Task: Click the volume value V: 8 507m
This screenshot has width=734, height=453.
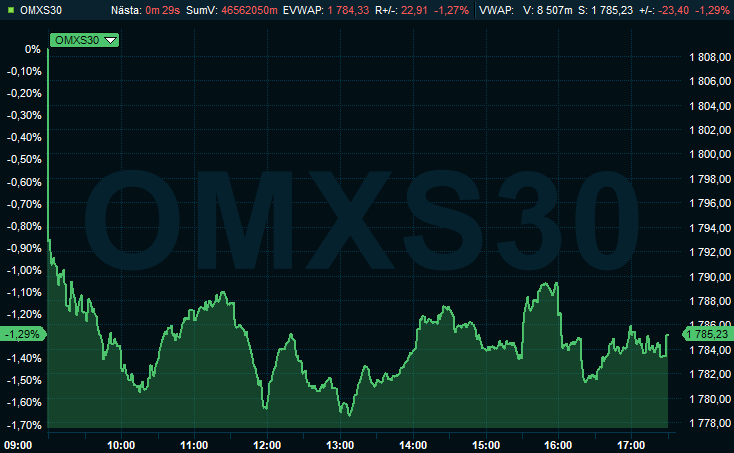Action: [x=548, y=10]
